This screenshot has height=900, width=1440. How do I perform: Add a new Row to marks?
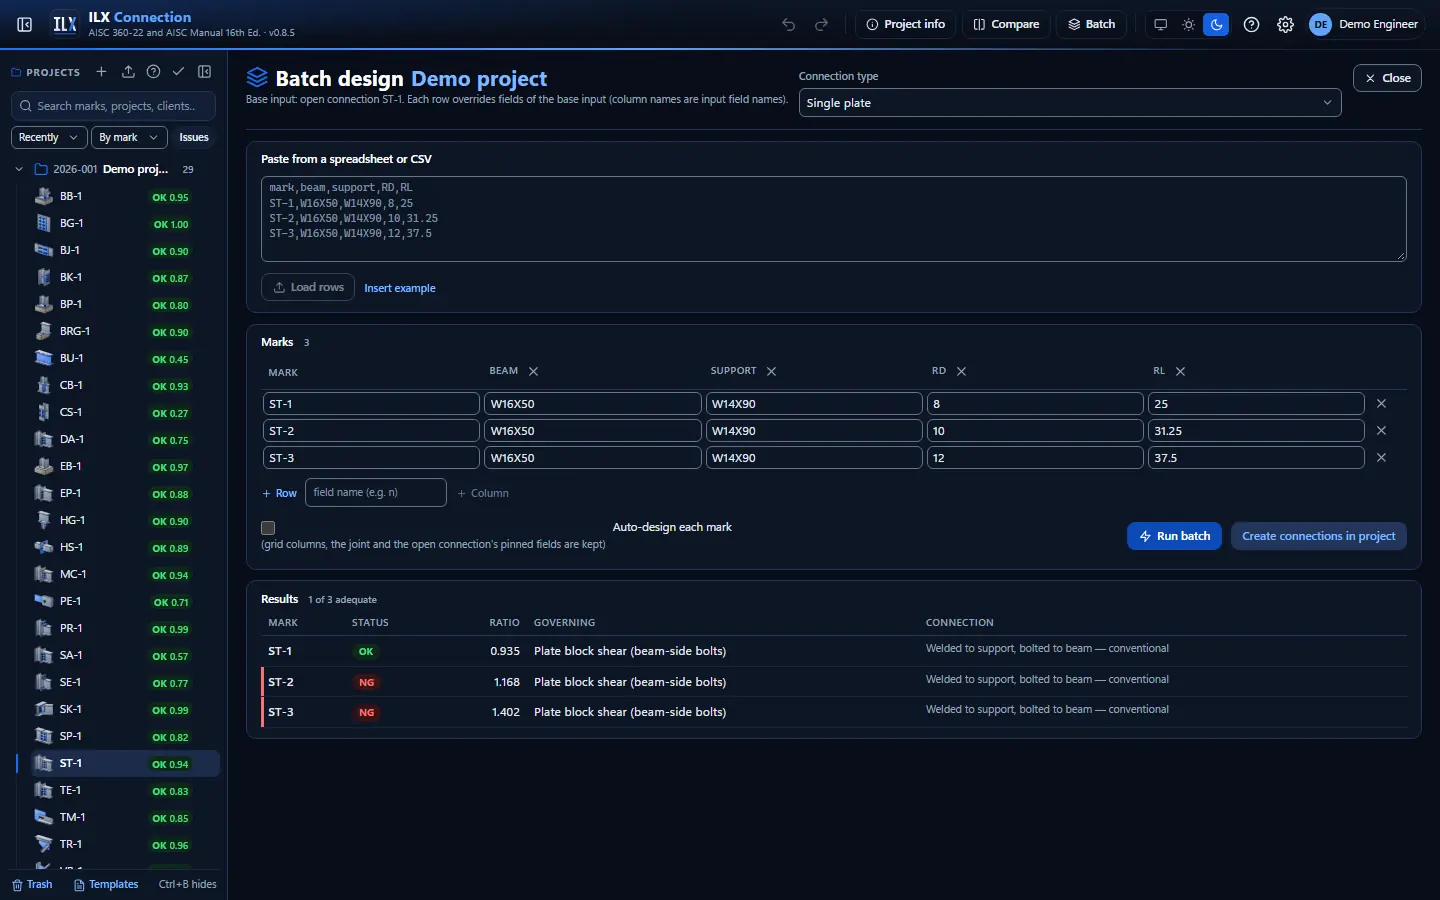[280, 493]
